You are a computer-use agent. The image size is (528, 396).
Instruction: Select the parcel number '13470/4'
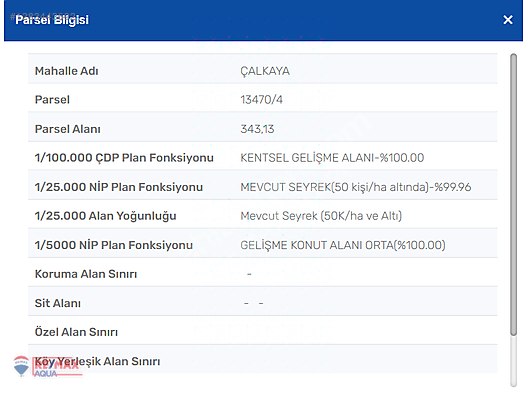click(x=262, y=100)
